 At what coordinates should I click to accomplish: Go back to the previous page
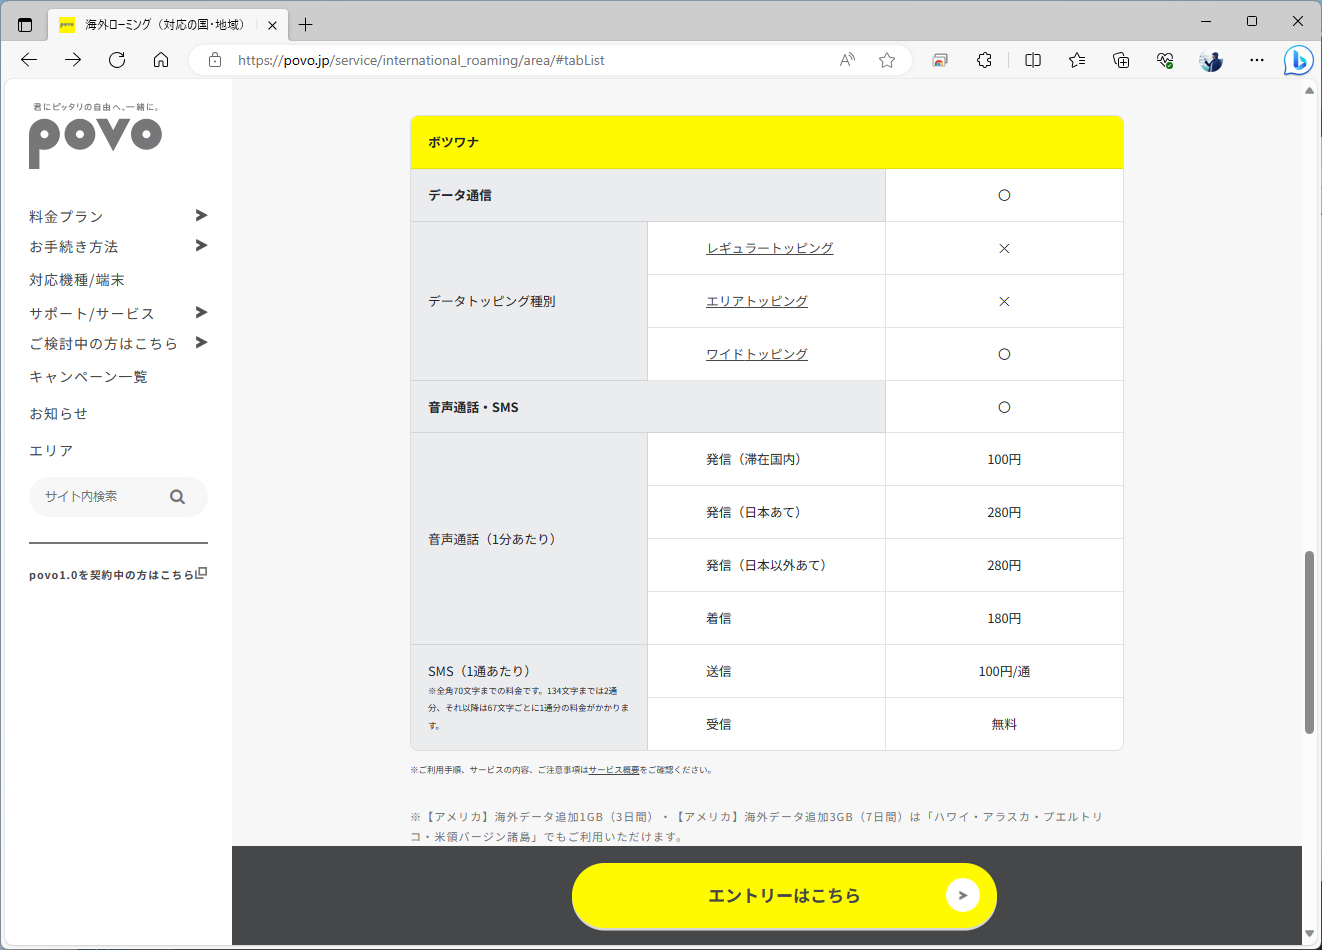29,60
